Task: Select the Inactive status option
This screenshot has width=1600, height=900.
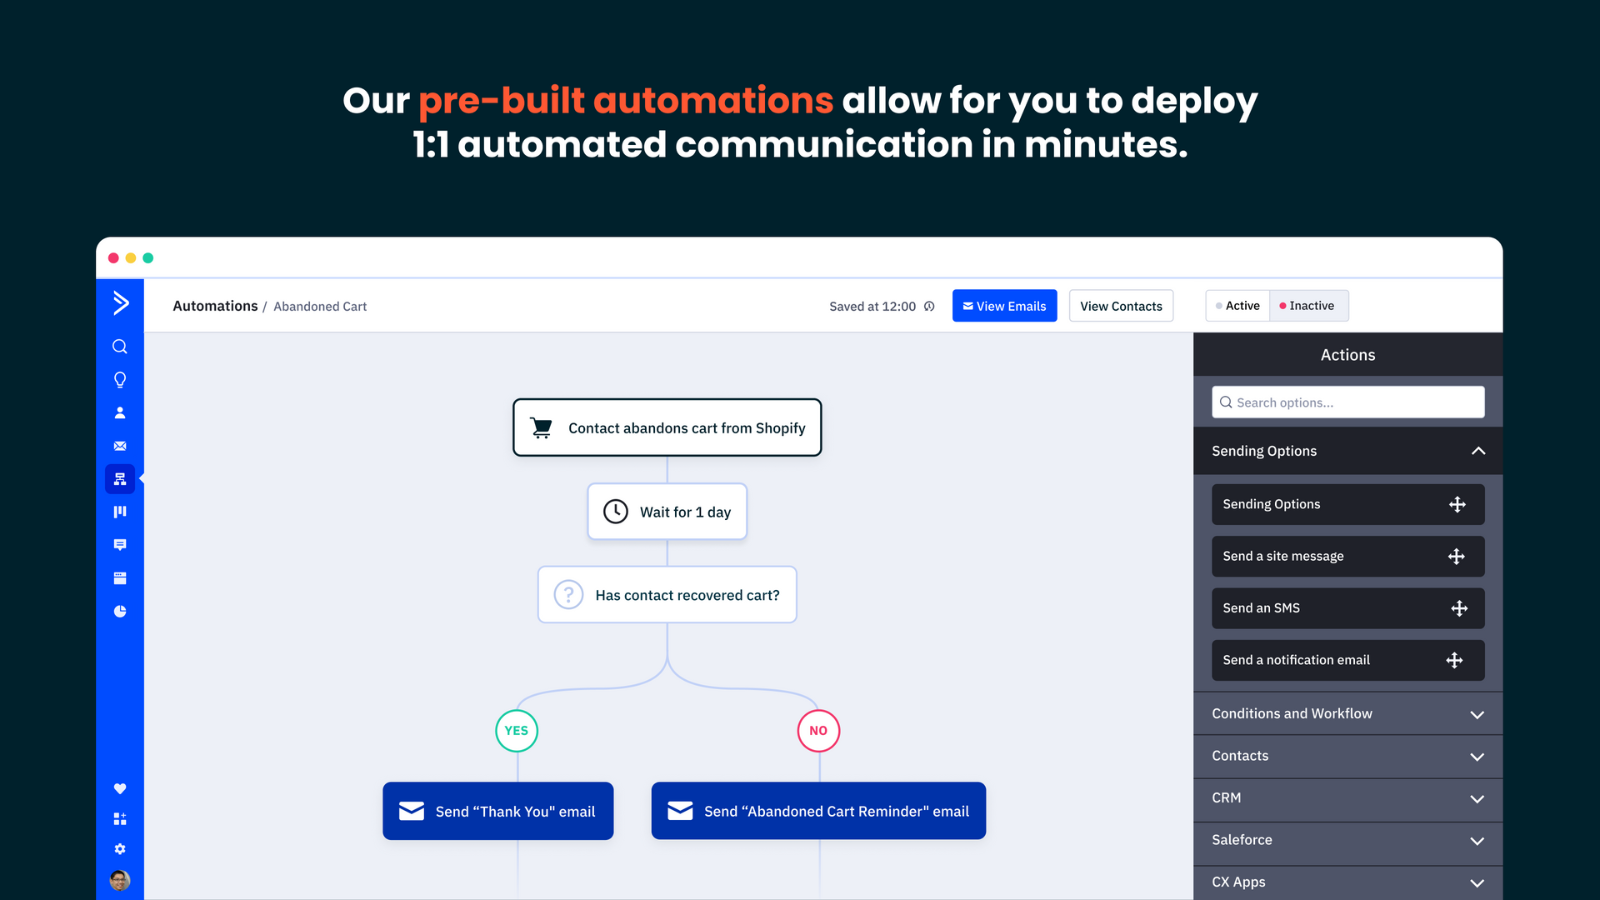Action: [1308, 305]
